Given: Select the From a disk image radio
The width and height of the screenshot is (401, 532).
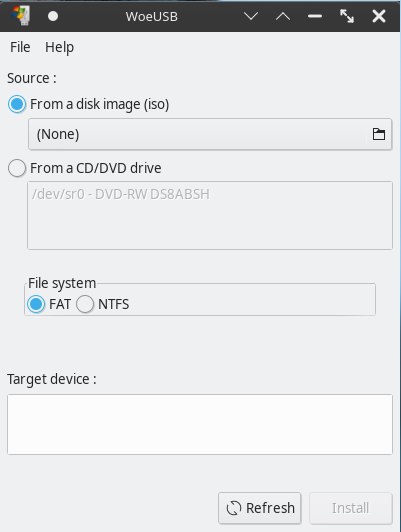Looking at the screenshot, I should coord(17,104).
